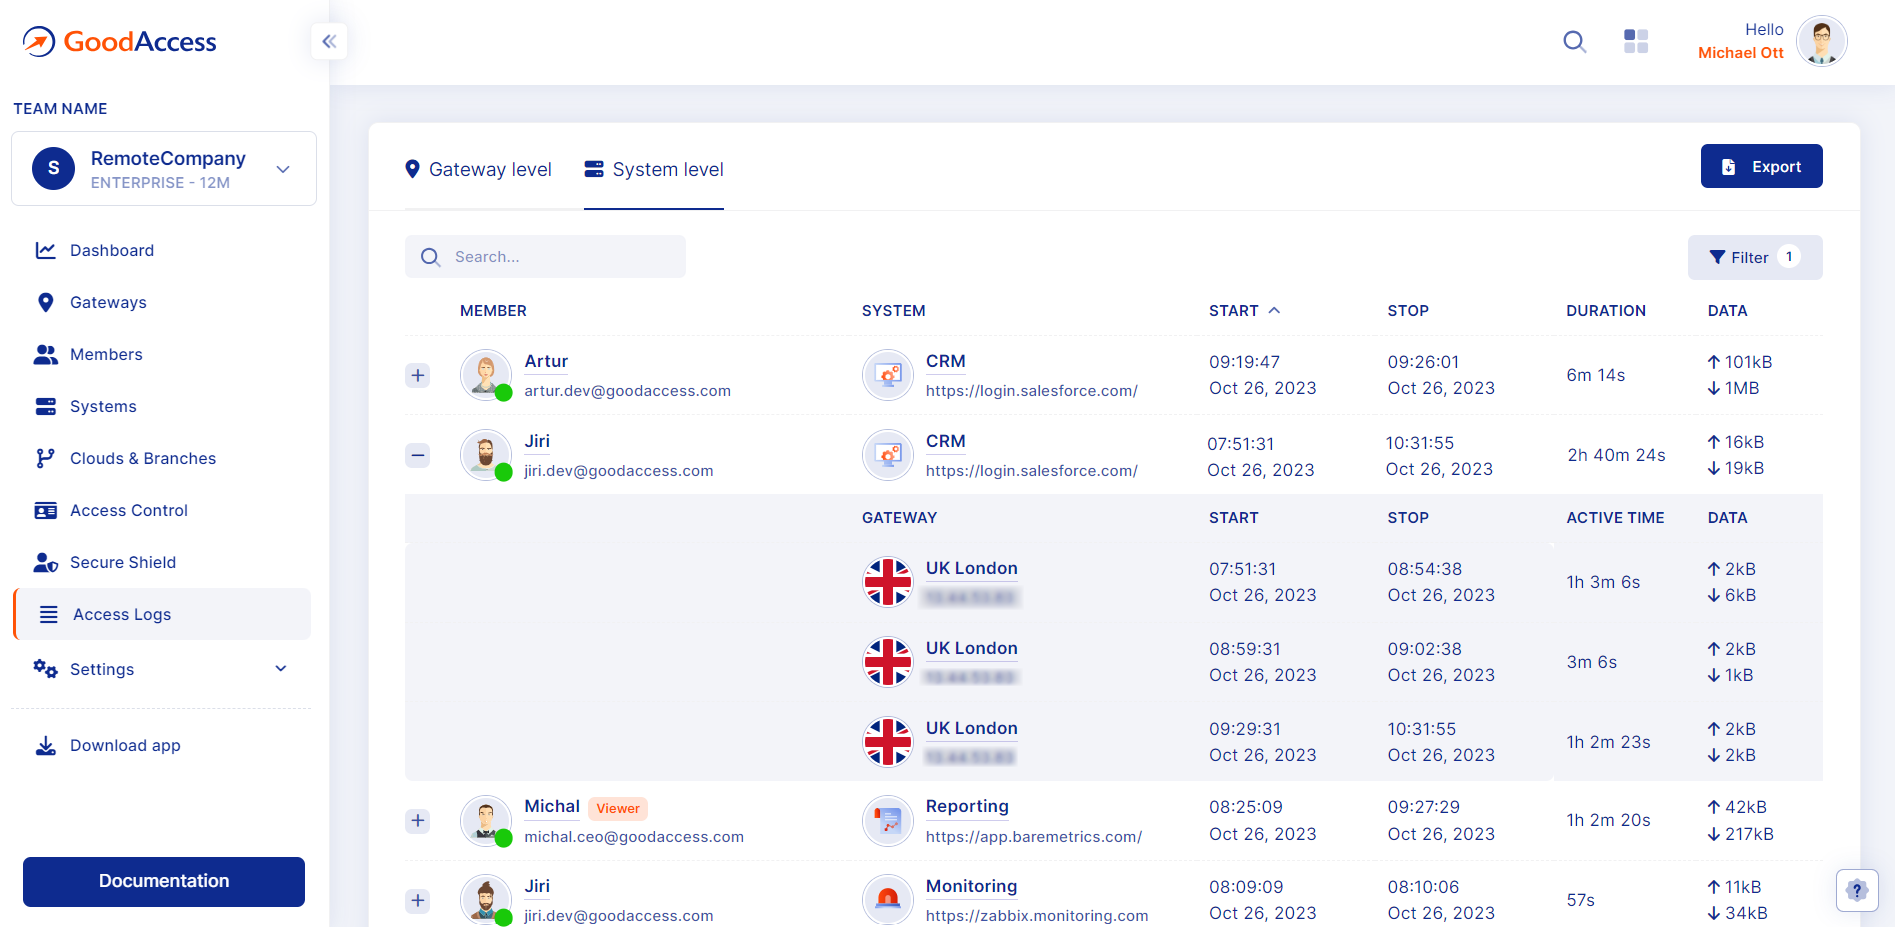1895x927 pixels.
Task: Click the Monitoring system icon
Action: click(x=887, y=899)
